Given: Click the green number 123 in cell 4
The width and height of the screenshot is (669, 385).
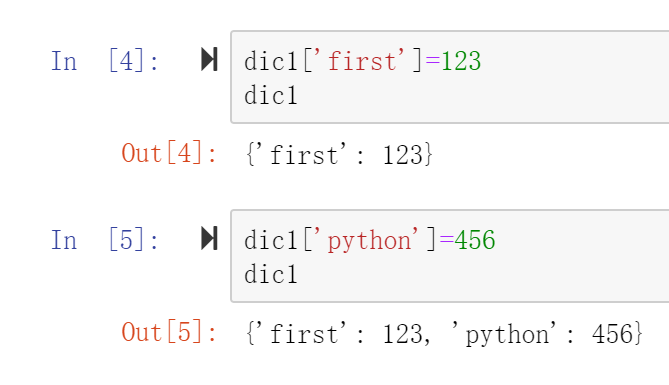Looking at the screenshot, I should [x=461, y=61].
